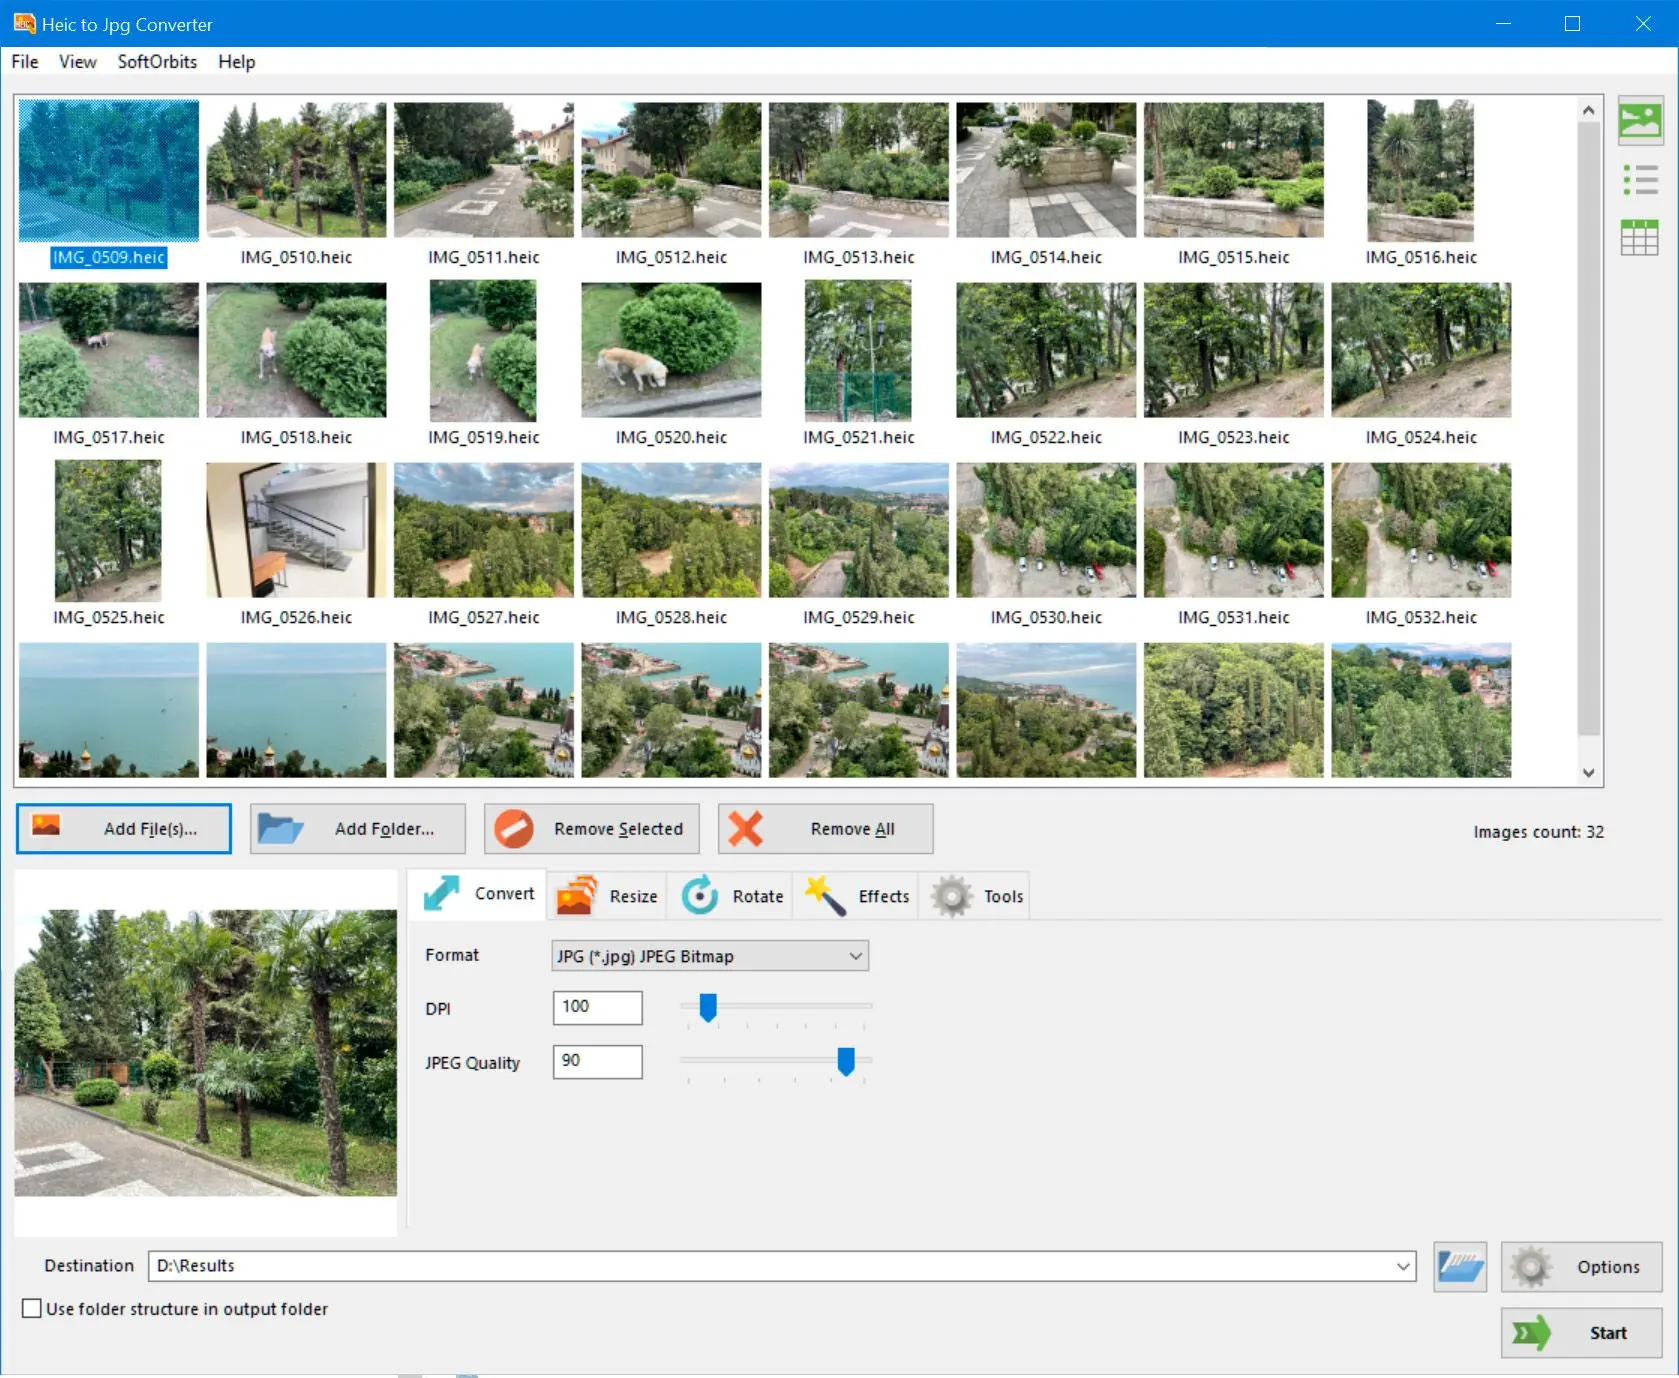This screenshot has height=1378, width=1679.
Task: Deselect thumbnail IMG_0509.heic
Action: (107, 170)
